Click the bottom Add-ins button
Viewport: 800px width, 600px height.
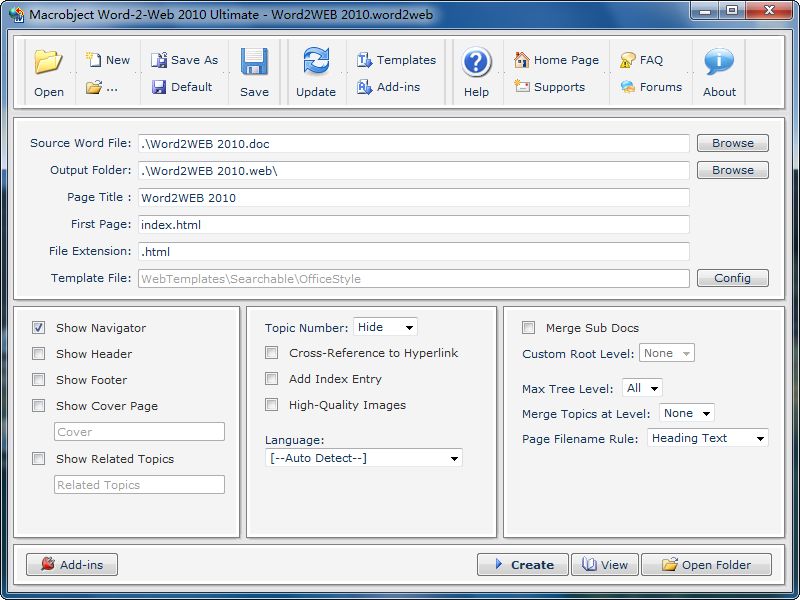tap(72, 564)
